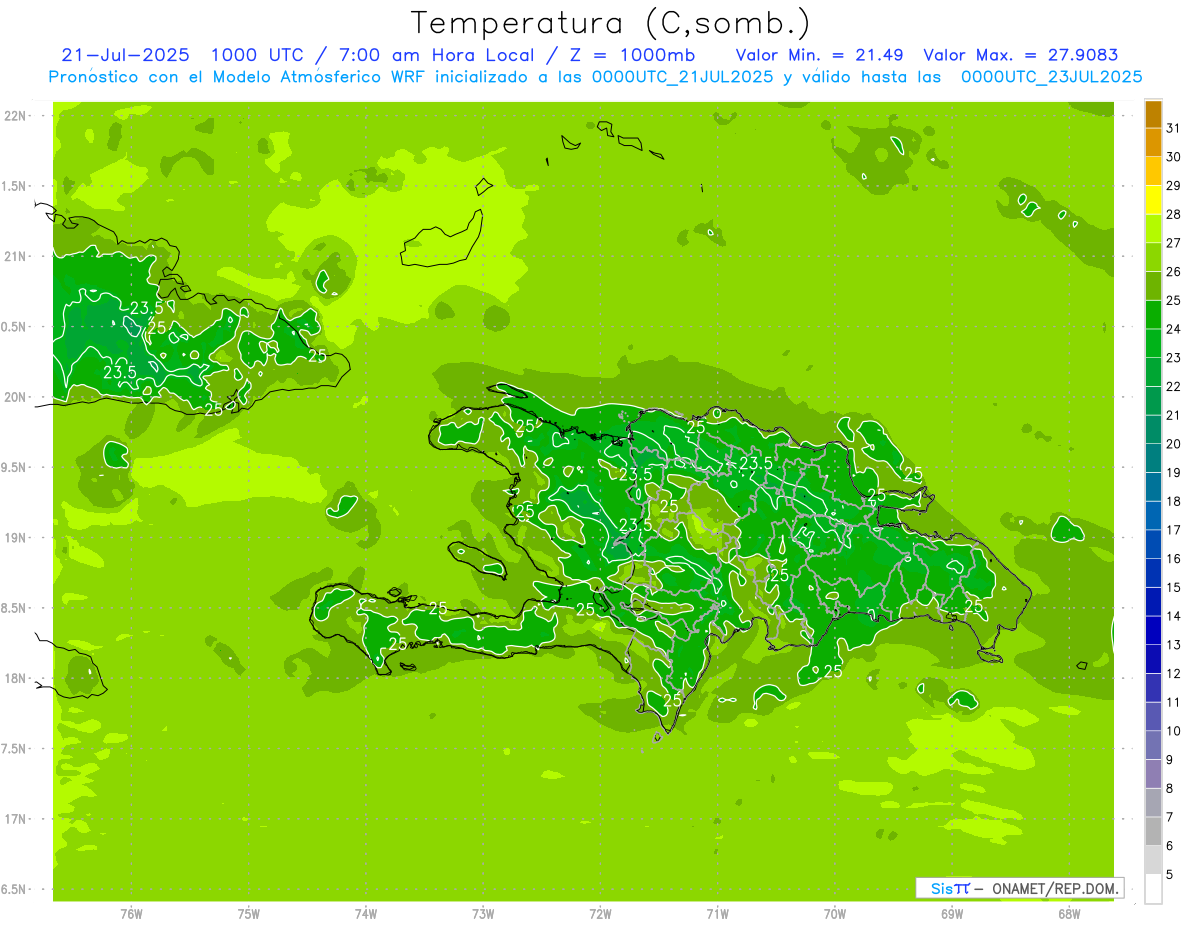
Task: Click the "10" label on the color scale
Action: pyautogui.click(x=1173, y=732)
